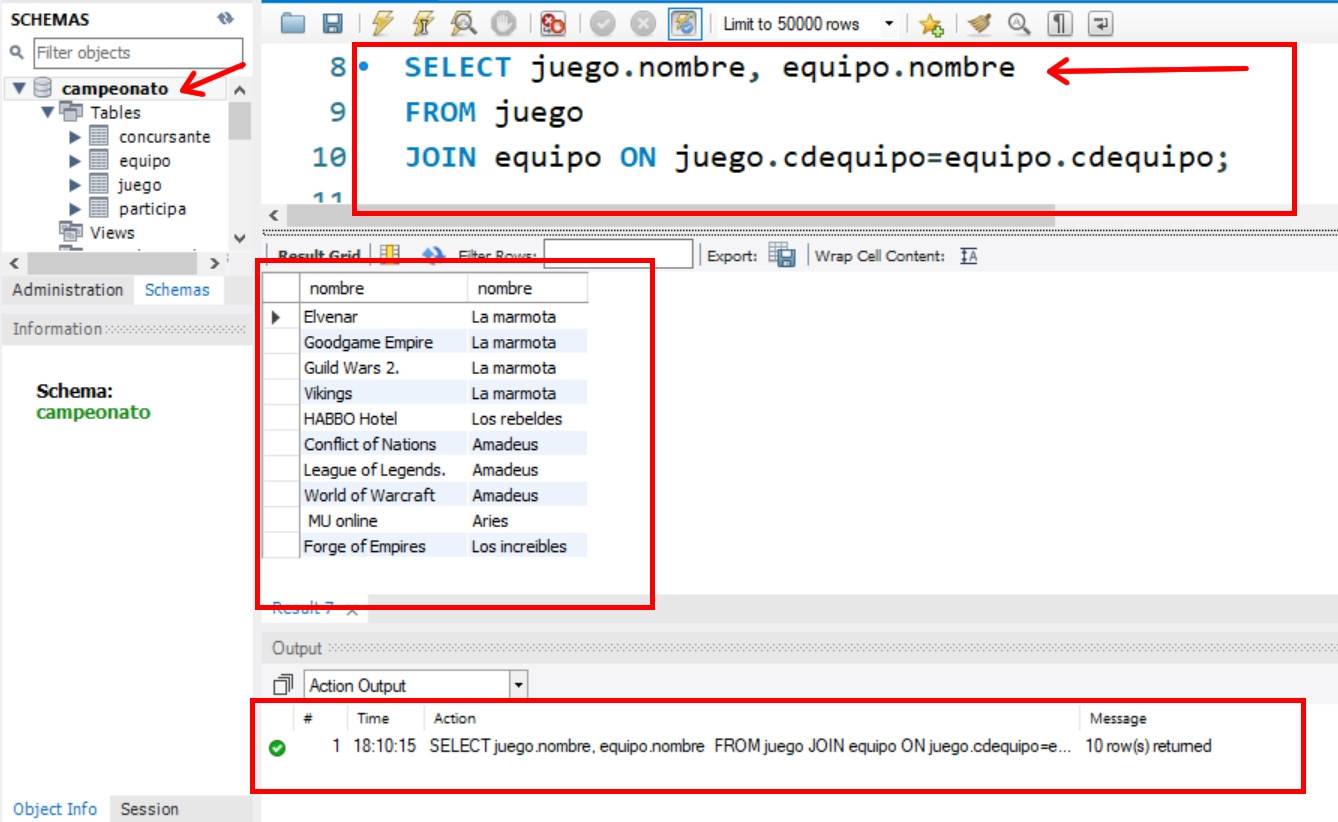This screenshot has width=1338, height=822.
Task: Select the Los rebeldes cell
Action: (x=527, y=419)
